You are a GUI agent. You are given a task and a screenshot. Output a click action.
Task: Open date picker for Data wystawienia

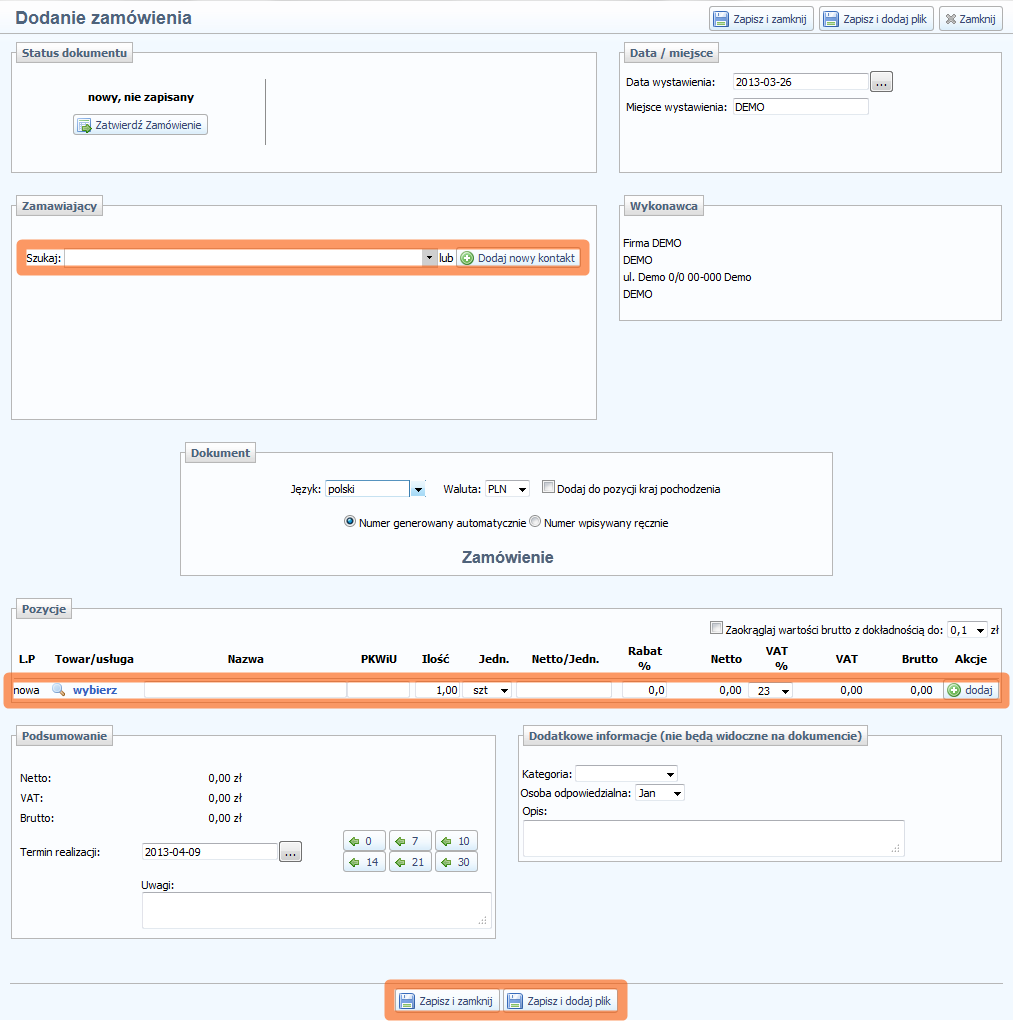[881, 82]
